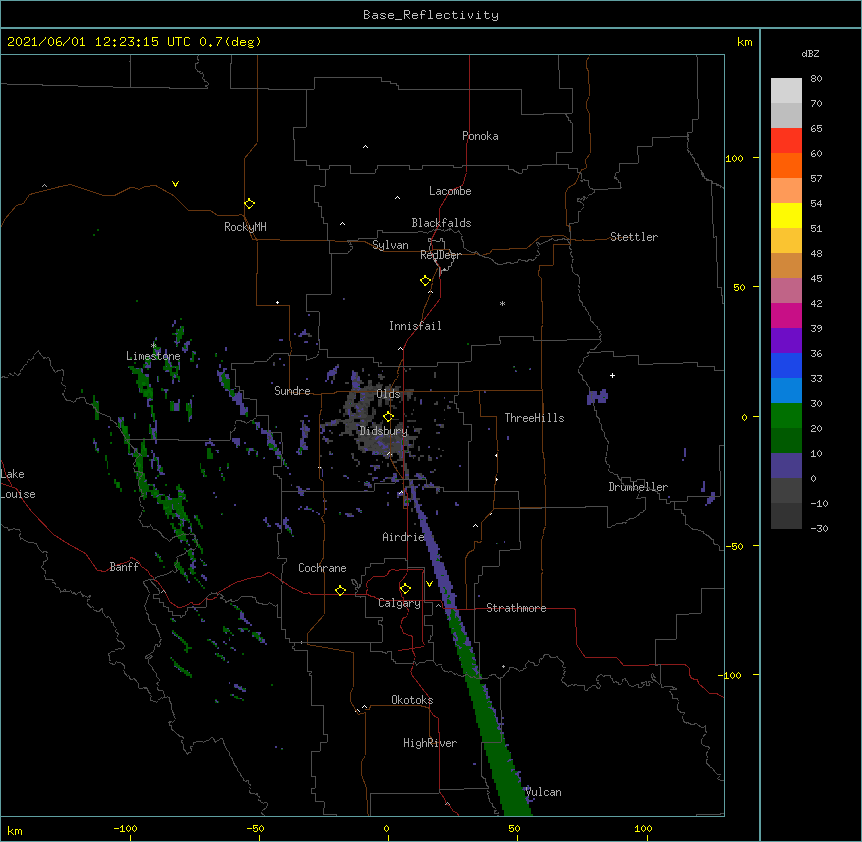Click the Olds town label
862x842 pixels.
click(x=388, y=394)
